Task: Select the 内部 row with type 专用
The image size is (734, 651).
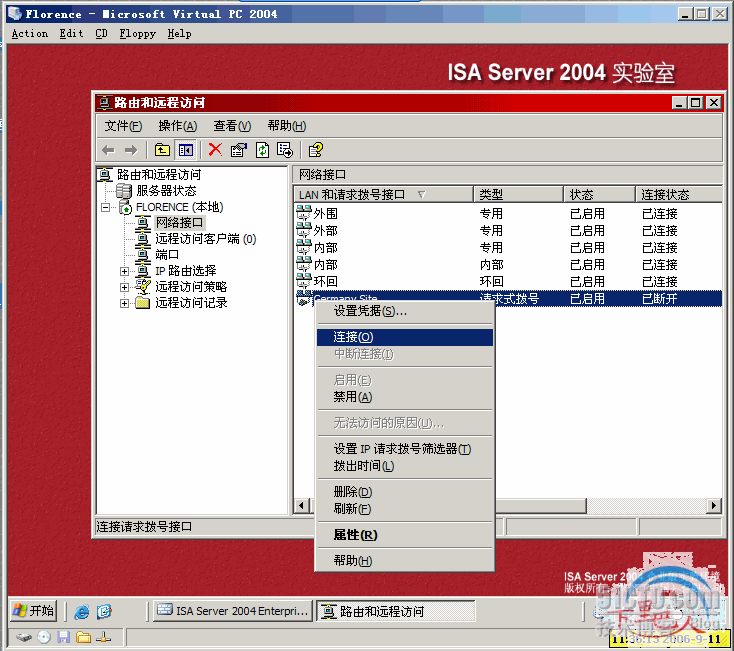Action: pos(508,248)
